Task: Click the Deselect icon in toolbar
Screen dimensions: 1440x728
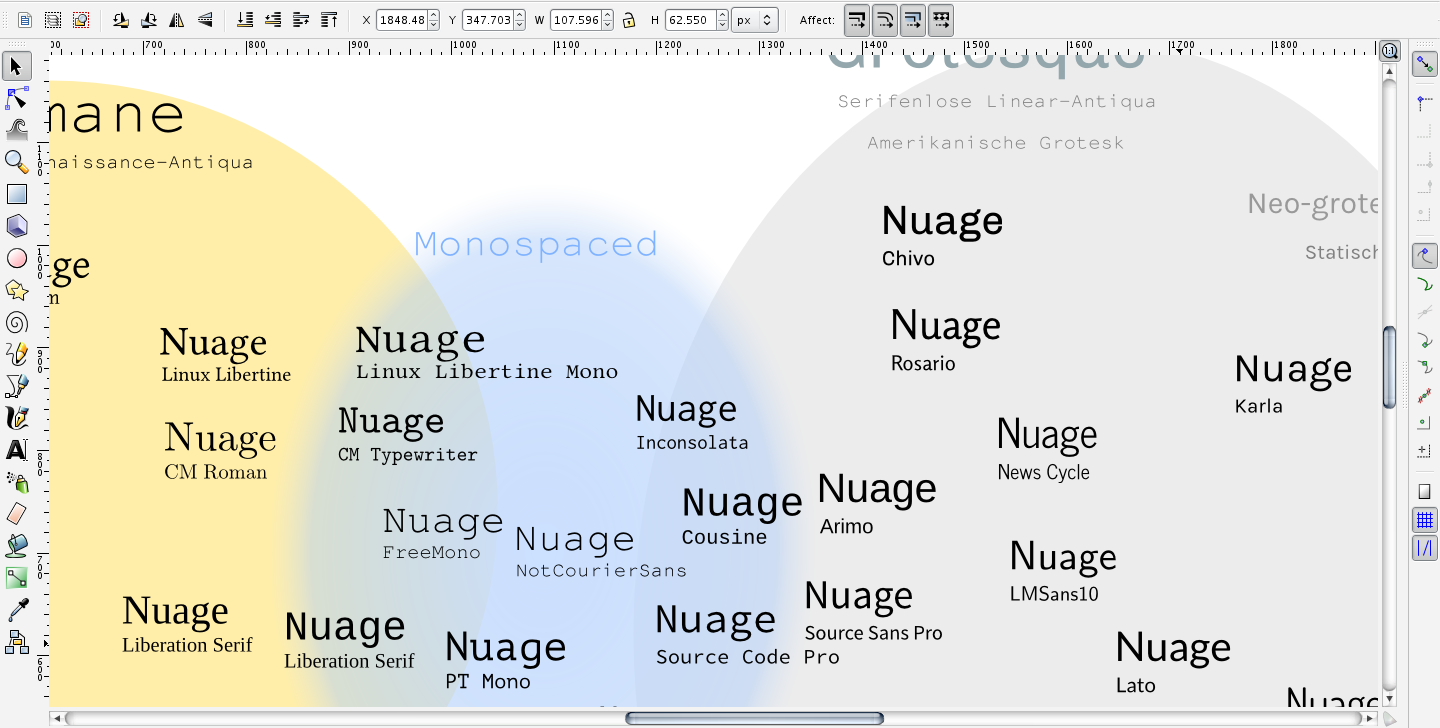Action: 81,20
